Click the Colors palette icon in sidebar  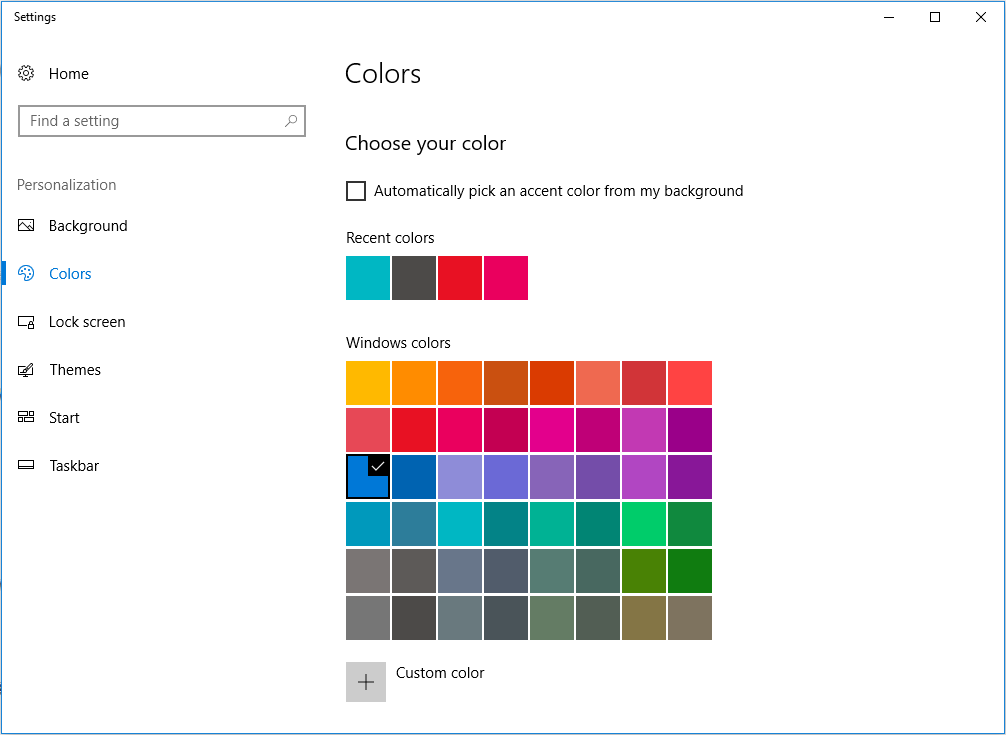pyautogui.click(x=27, y=274)
